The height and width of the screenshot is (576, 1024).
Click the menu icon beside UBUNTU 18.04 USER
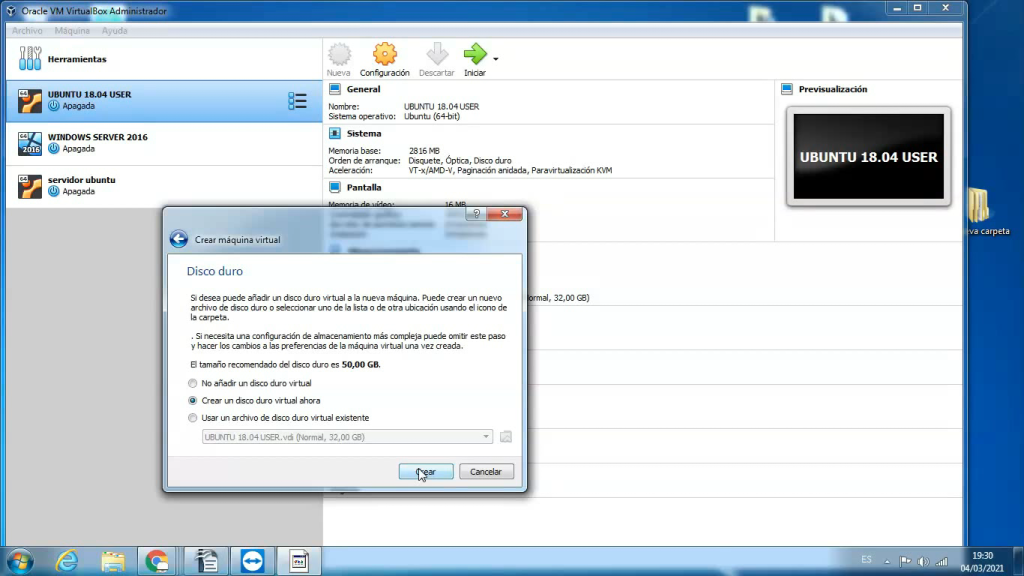296,100
